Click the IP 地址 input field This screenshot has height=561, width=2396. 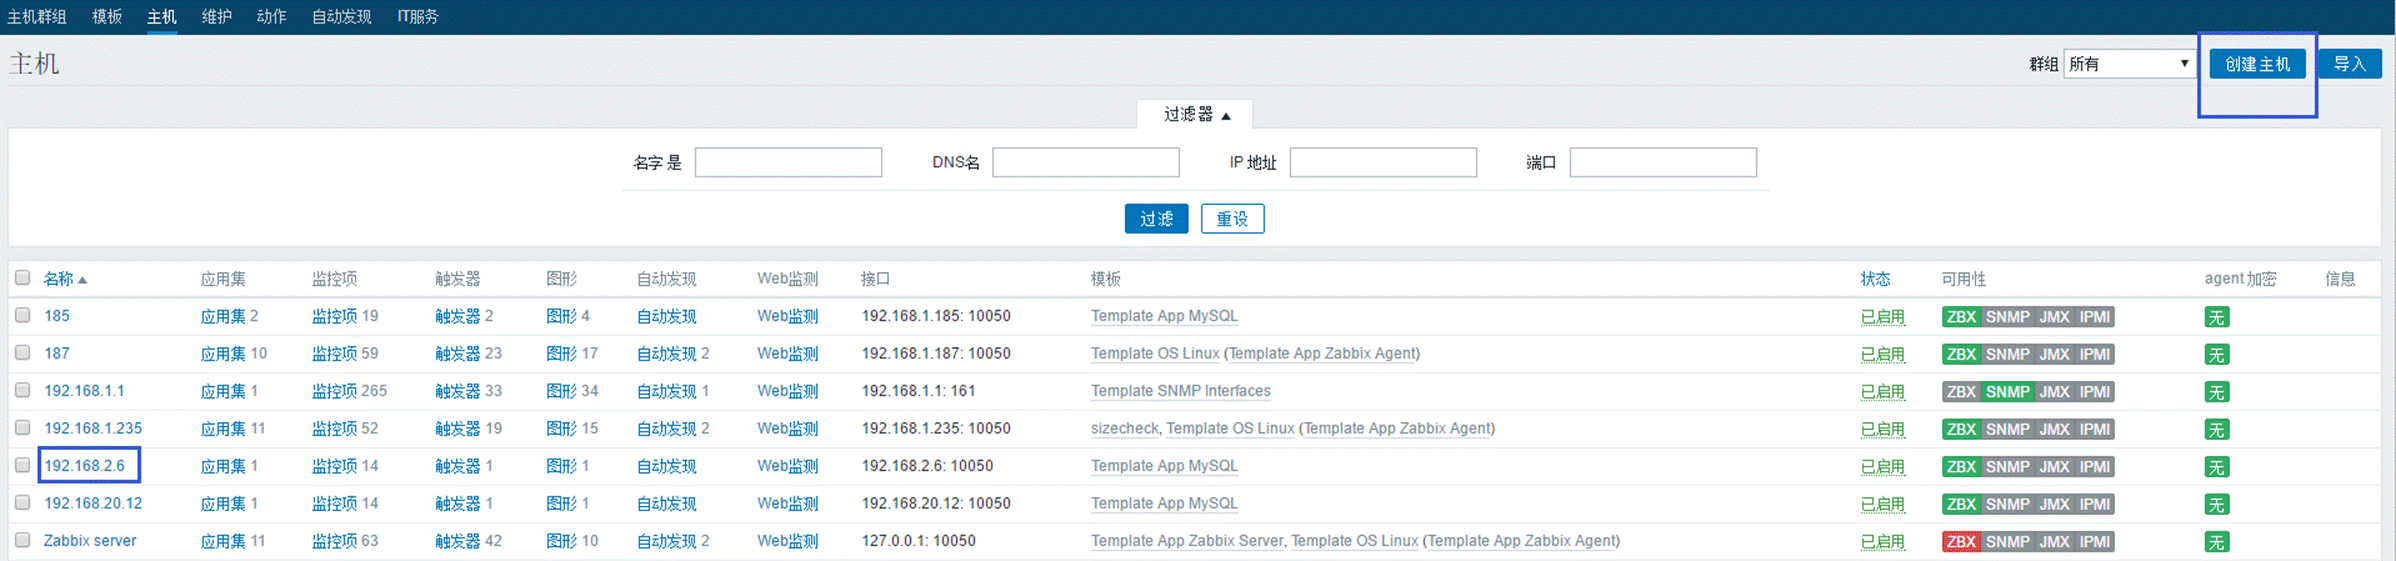(x=1382, y=162)
